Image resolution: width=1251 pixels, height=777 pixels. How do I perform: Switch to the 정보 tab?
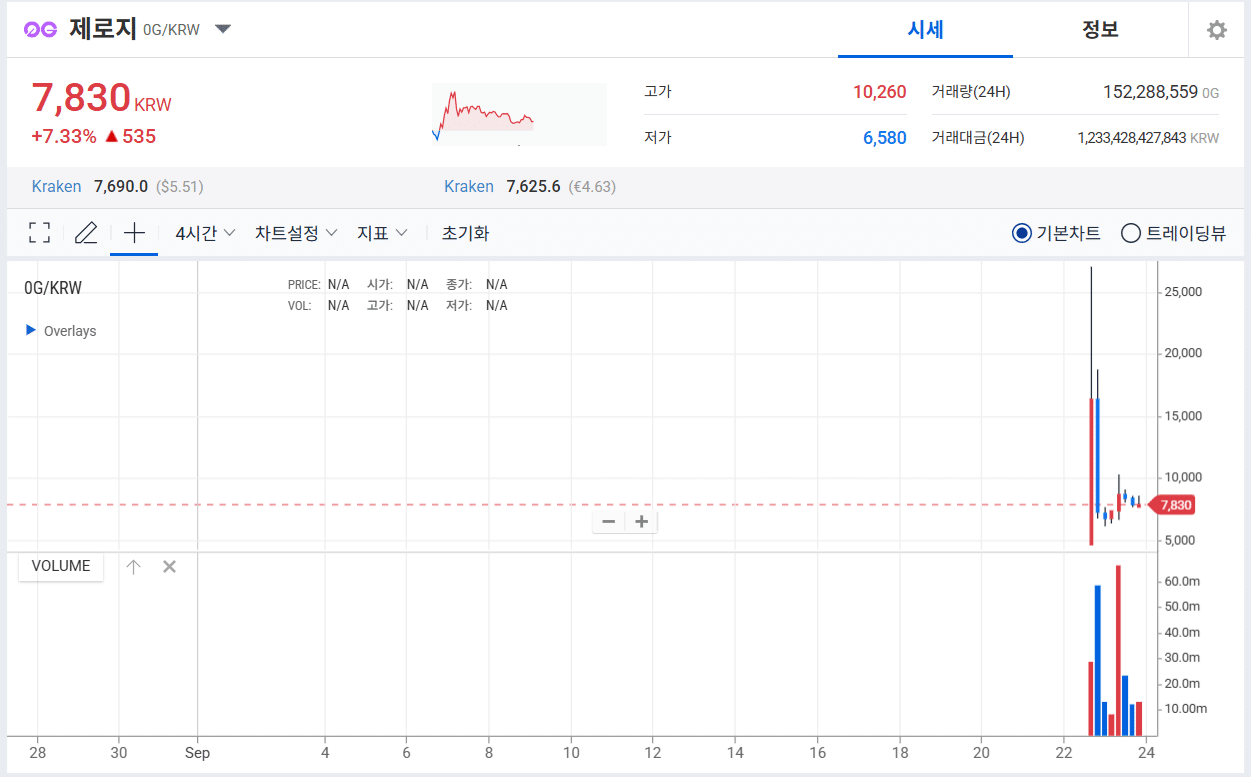point(1100,30)
